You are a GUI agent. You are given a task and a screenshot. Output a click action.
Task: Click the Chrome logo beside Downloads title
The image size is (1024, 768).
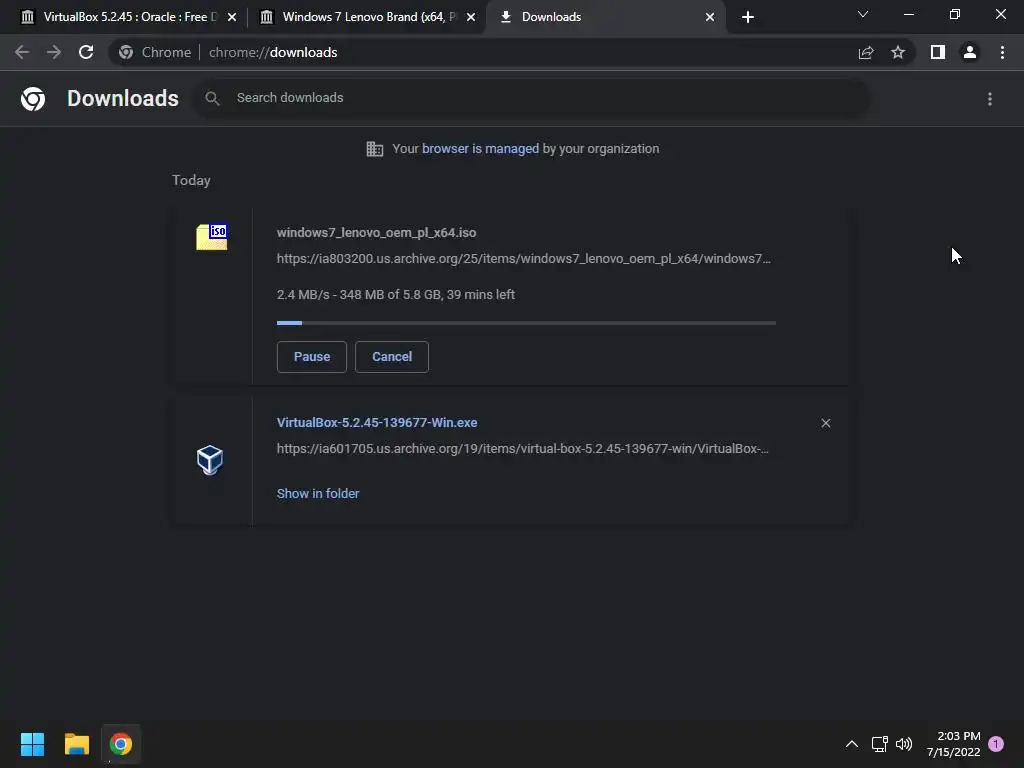33,99
